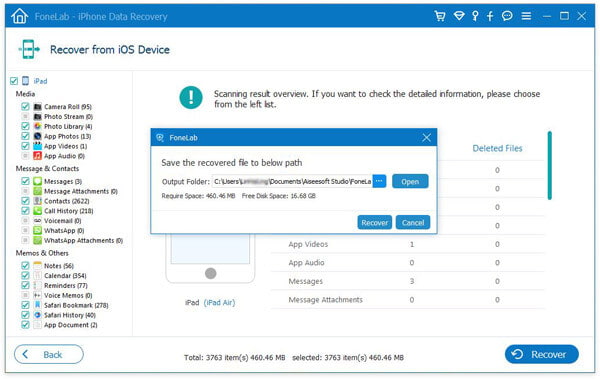600x379 pixels.
Task: Open the chat feedback icon
Action: (x=507, y=16)
